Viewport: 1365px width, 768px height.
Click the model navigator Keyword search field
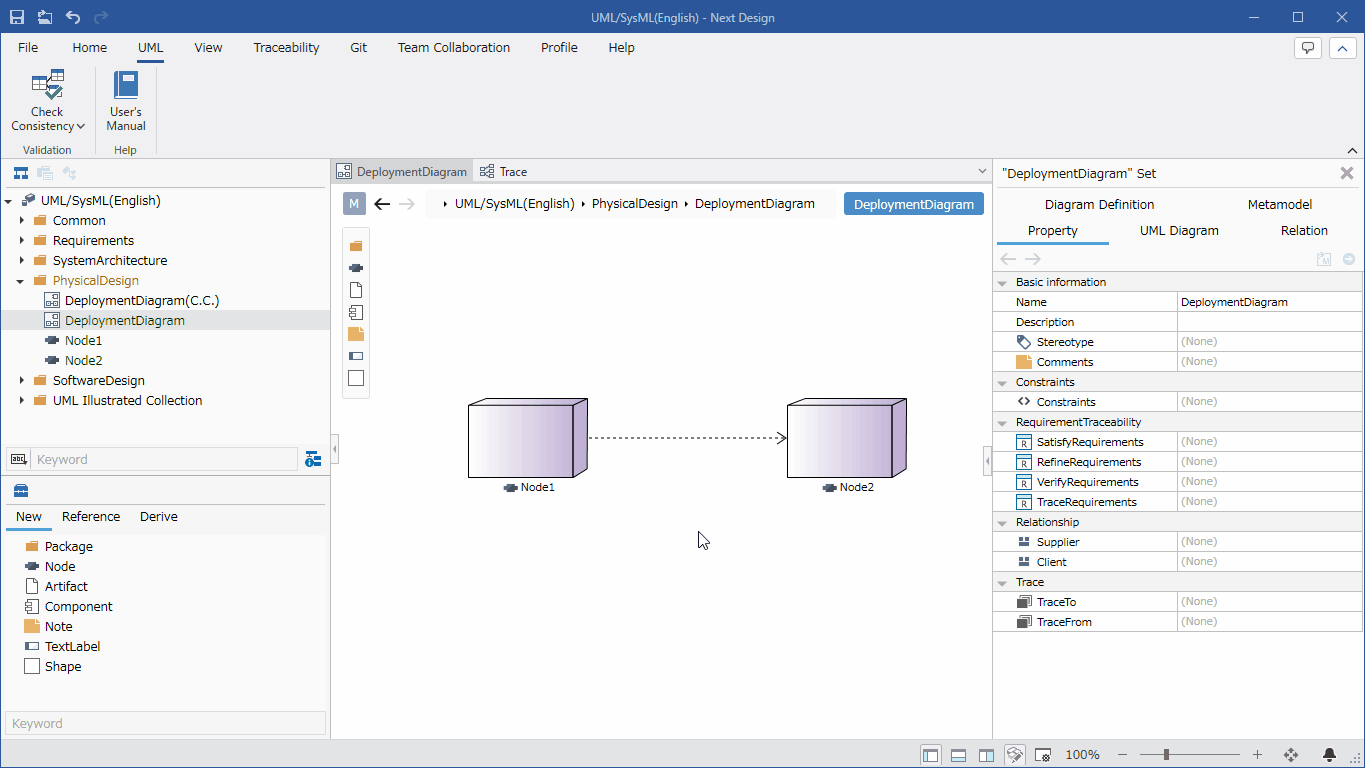point(165,459)
